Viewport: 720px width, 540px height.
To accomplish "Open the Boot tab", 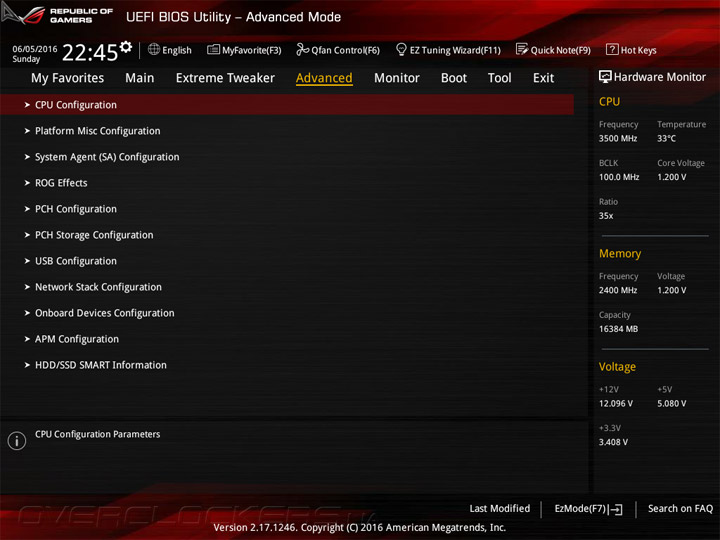I will (454, 78).
